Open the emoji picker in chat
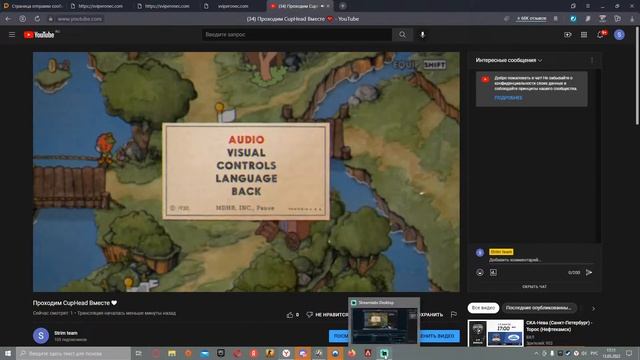 480,272
